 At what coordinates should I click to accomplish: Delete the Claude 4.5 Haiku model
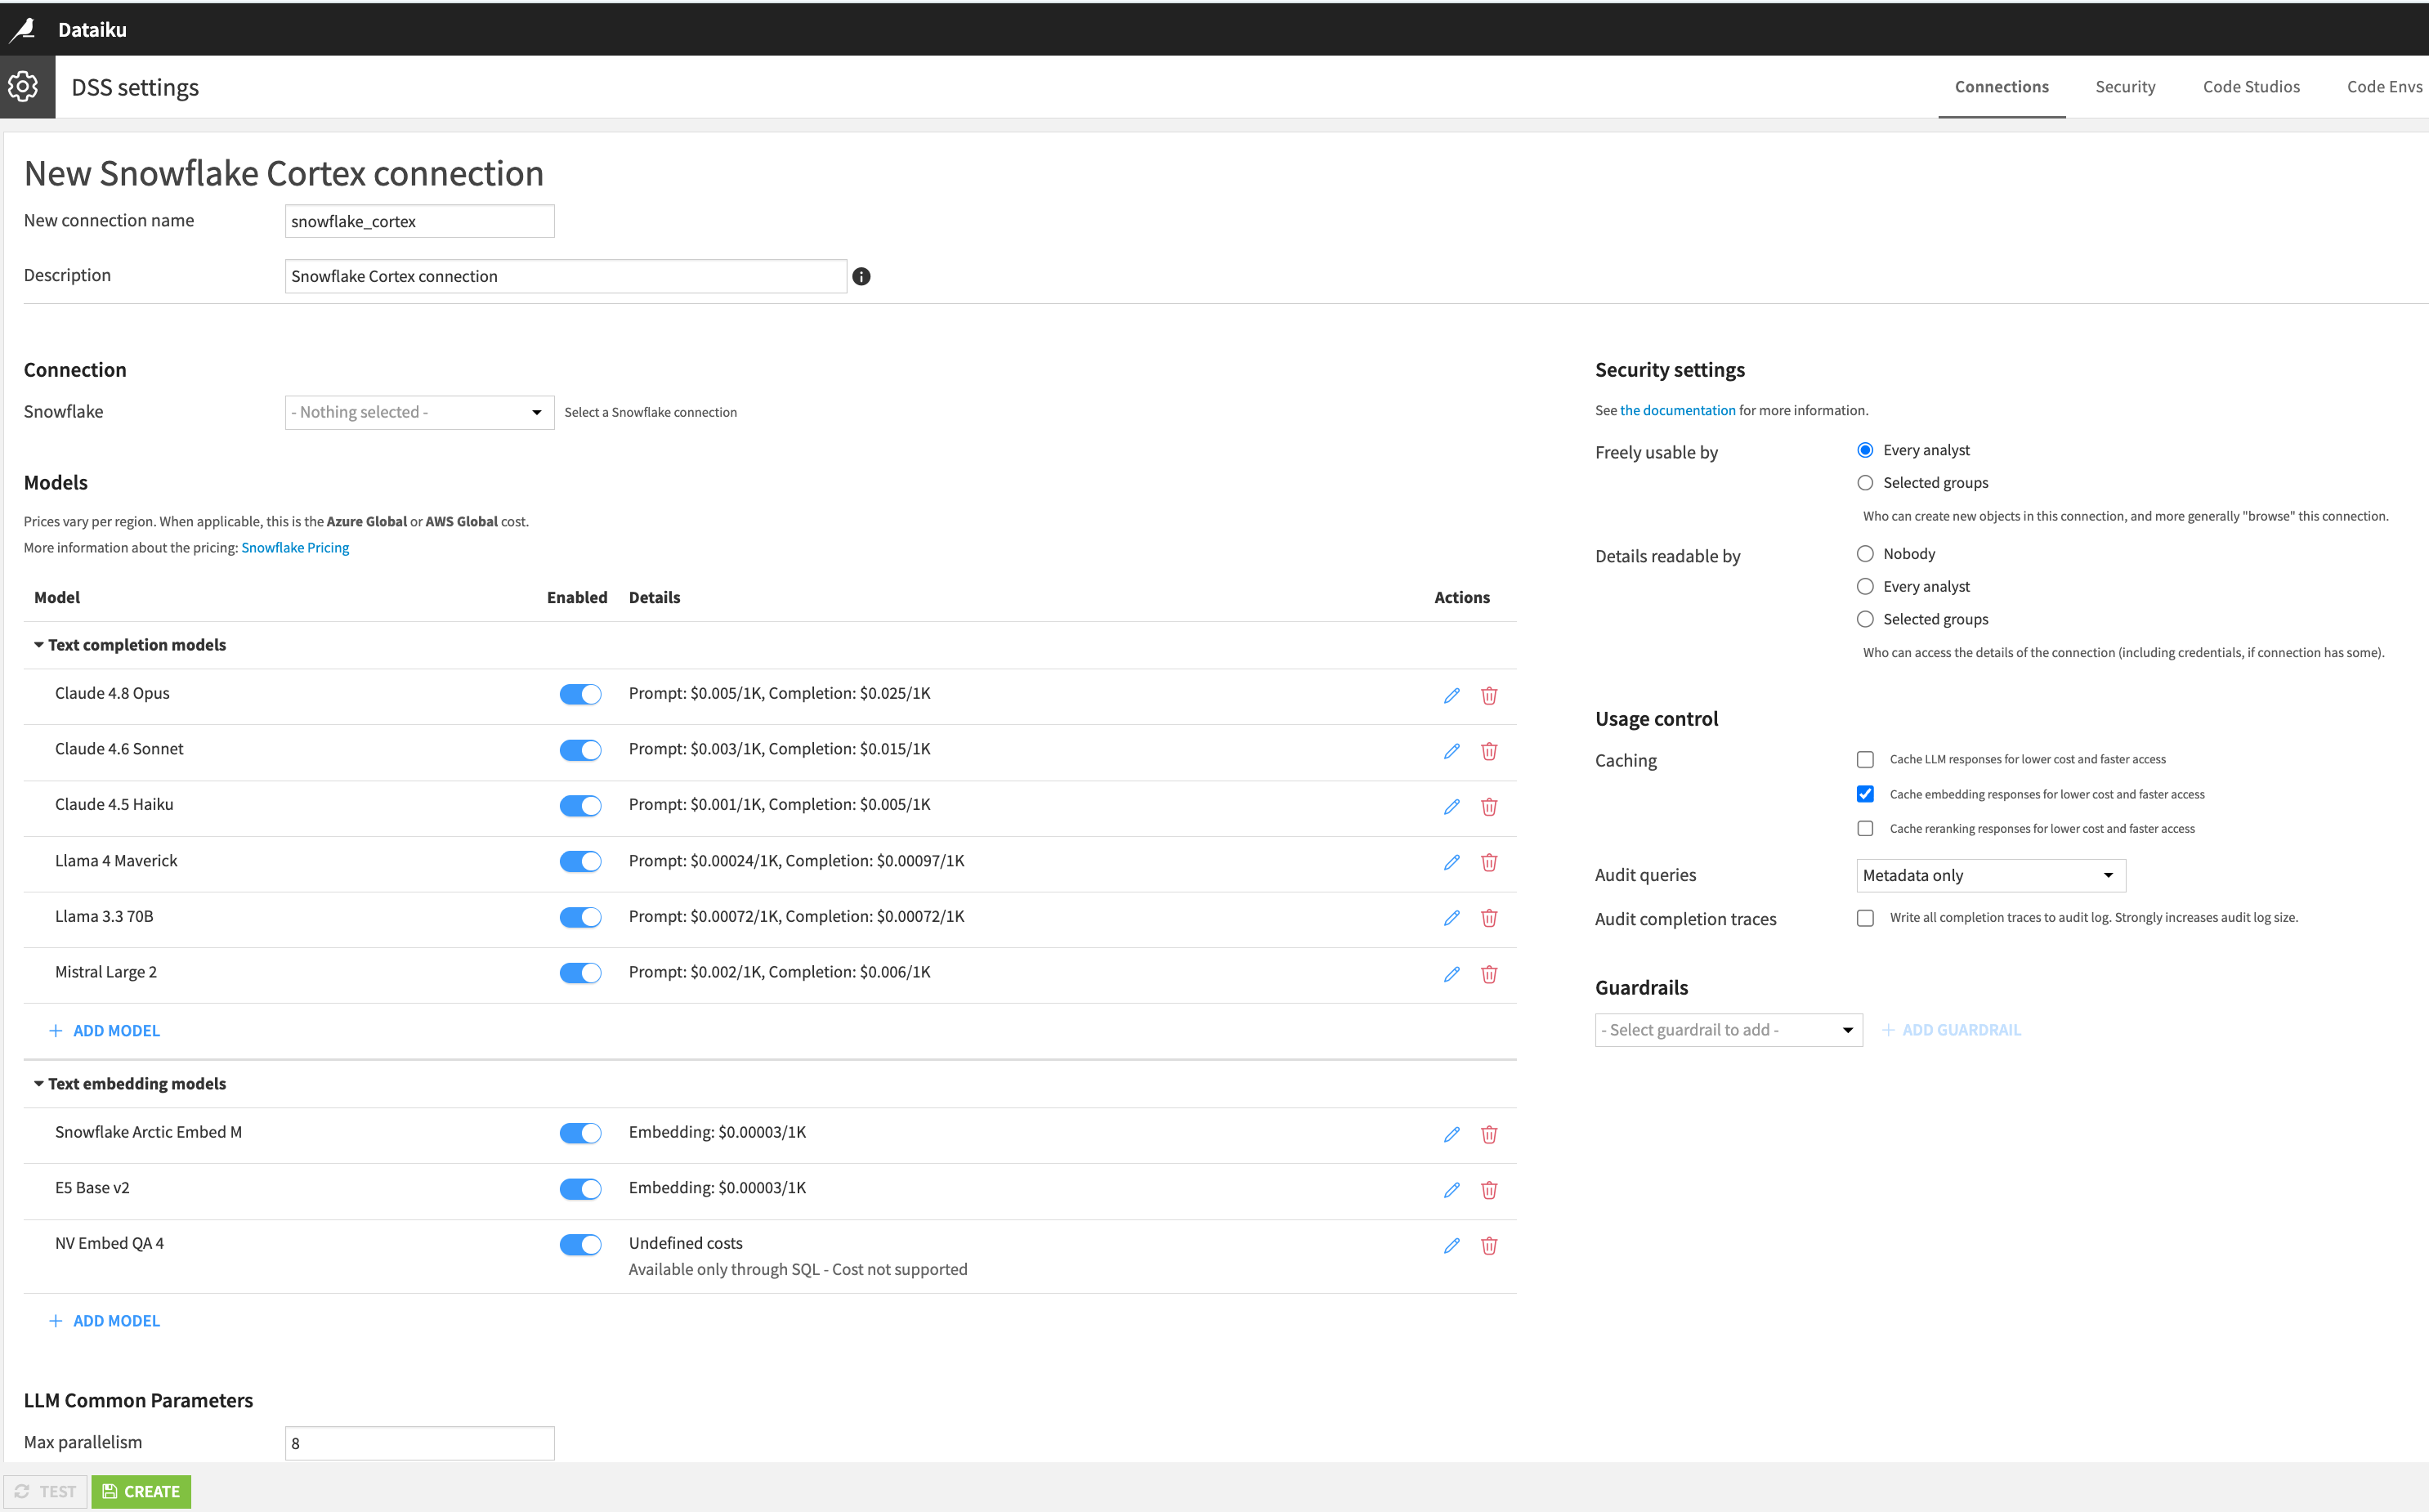tap(1489, 807)
